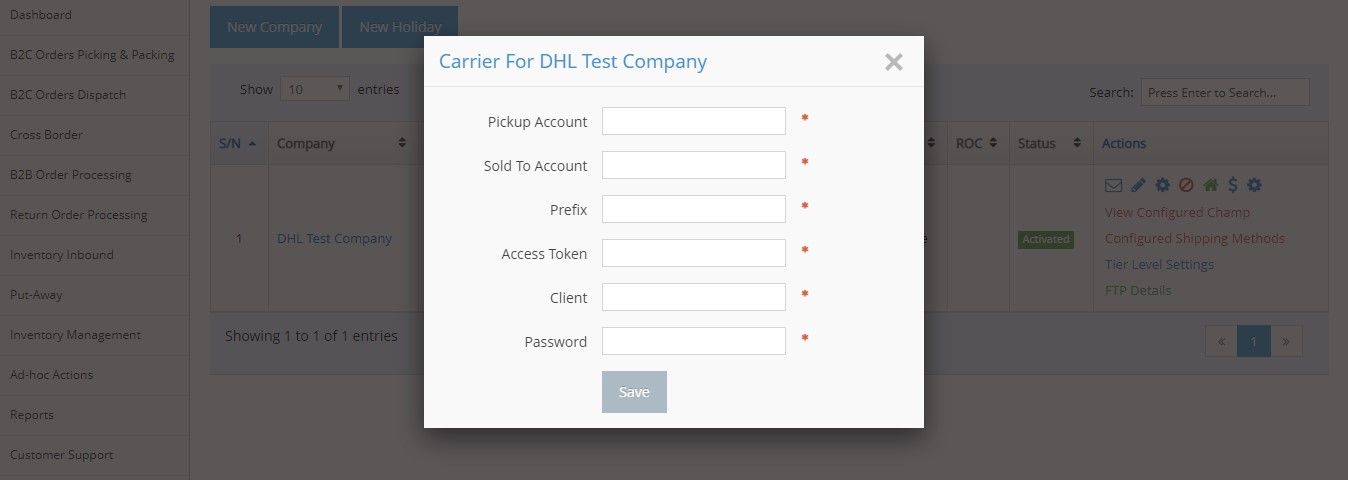Open Reports sidebar item

[94, 415]
